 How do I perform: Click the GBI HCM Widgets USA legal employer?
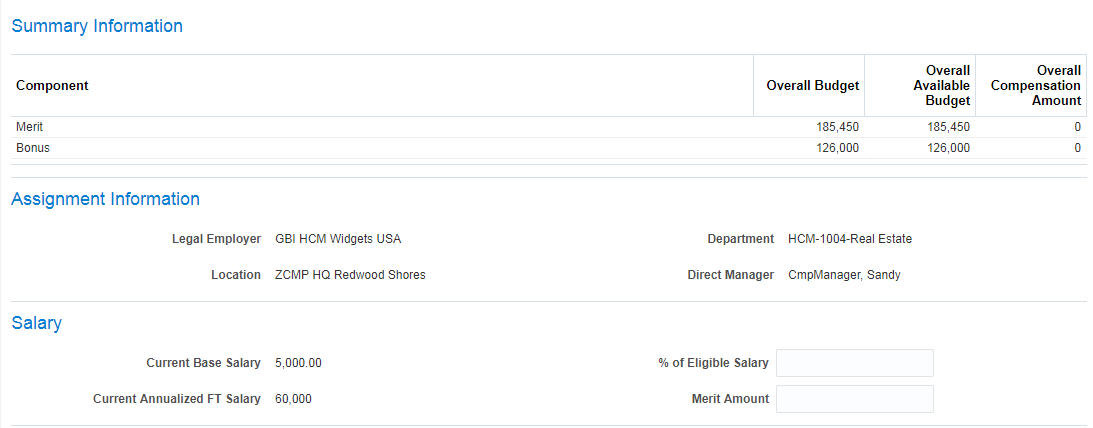click(x=338, y=239)
